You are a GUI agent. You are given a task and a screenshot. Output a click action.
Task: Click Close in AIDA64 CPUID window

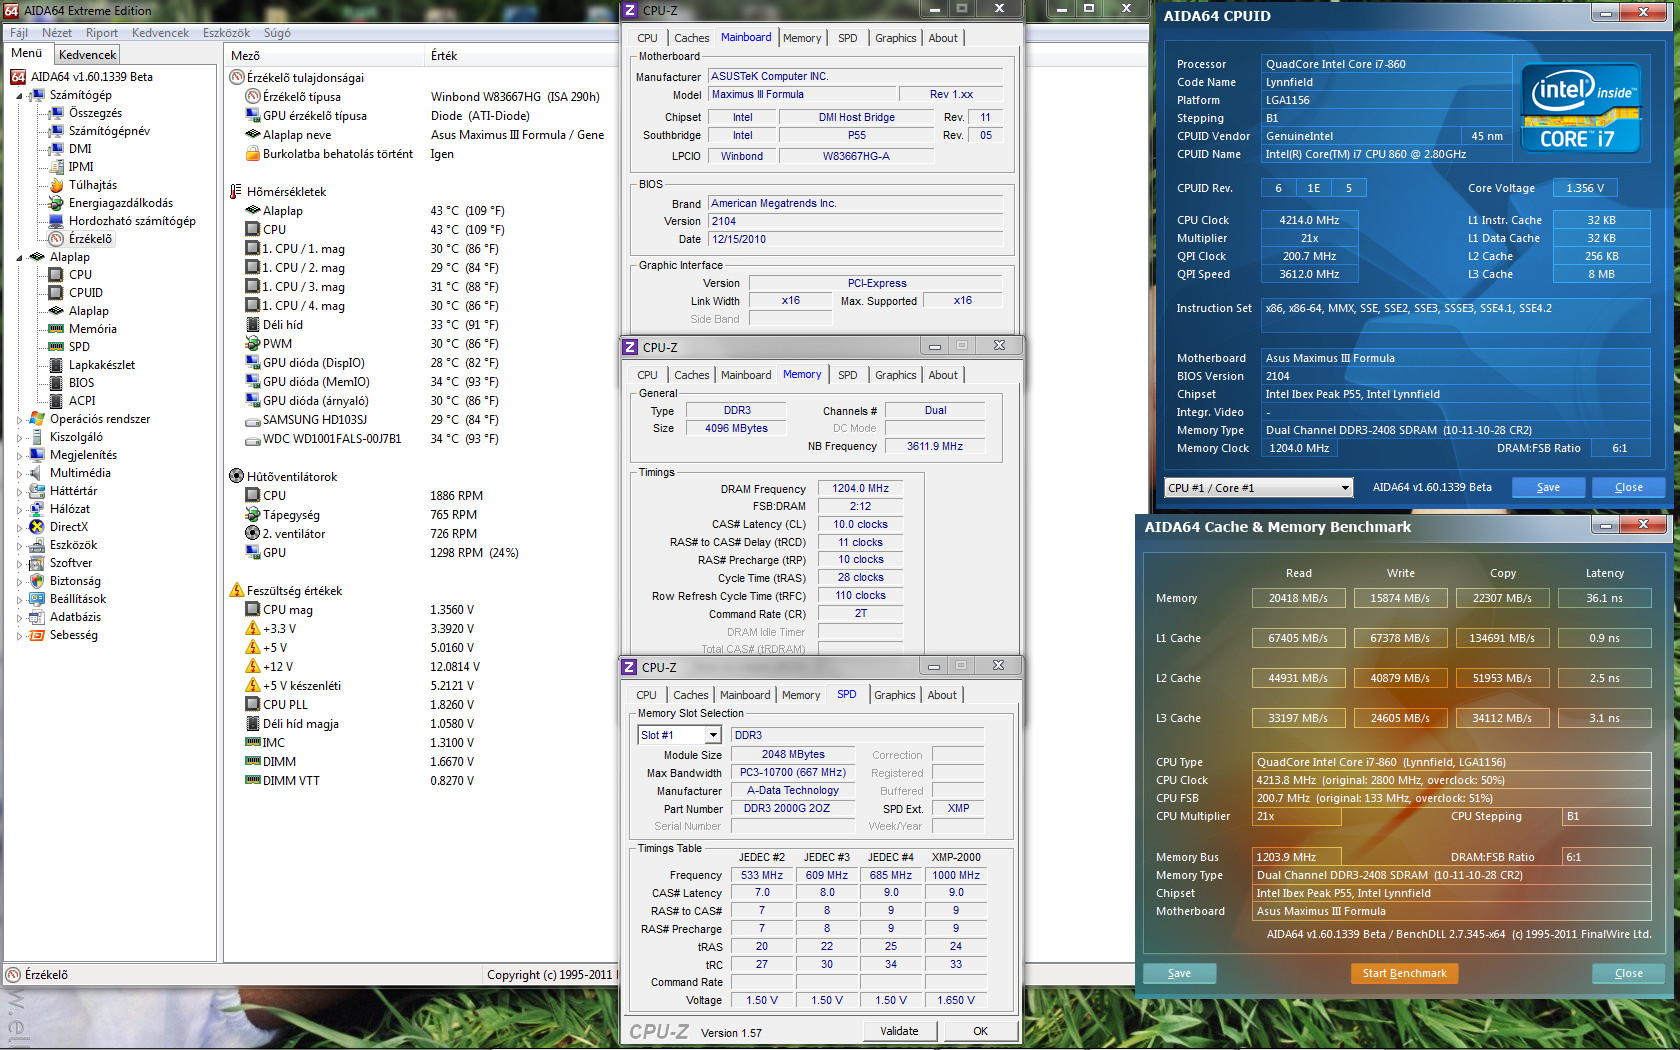click(x=1628, y=487)
